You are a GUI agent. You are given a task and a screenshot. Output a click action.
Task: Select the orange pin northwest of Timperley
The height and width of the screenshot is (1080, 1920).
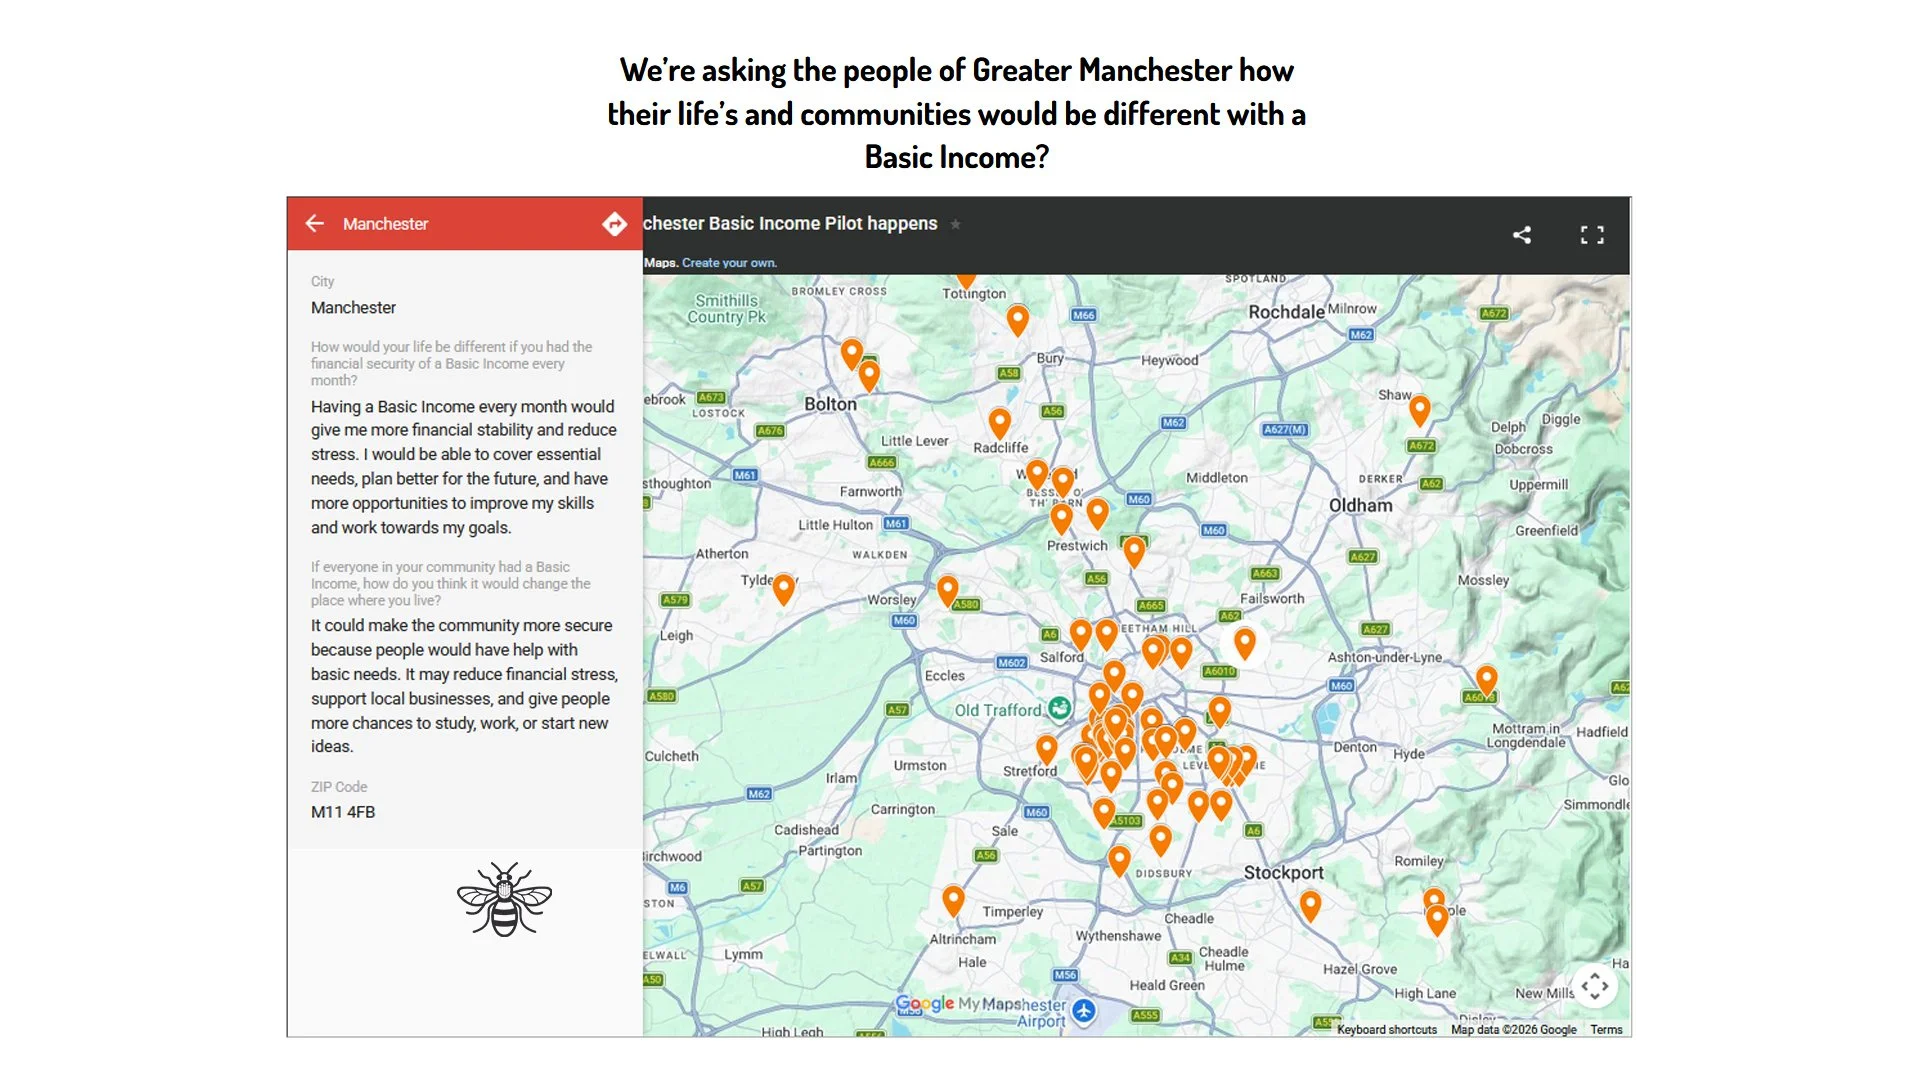[x=953, y=900]
